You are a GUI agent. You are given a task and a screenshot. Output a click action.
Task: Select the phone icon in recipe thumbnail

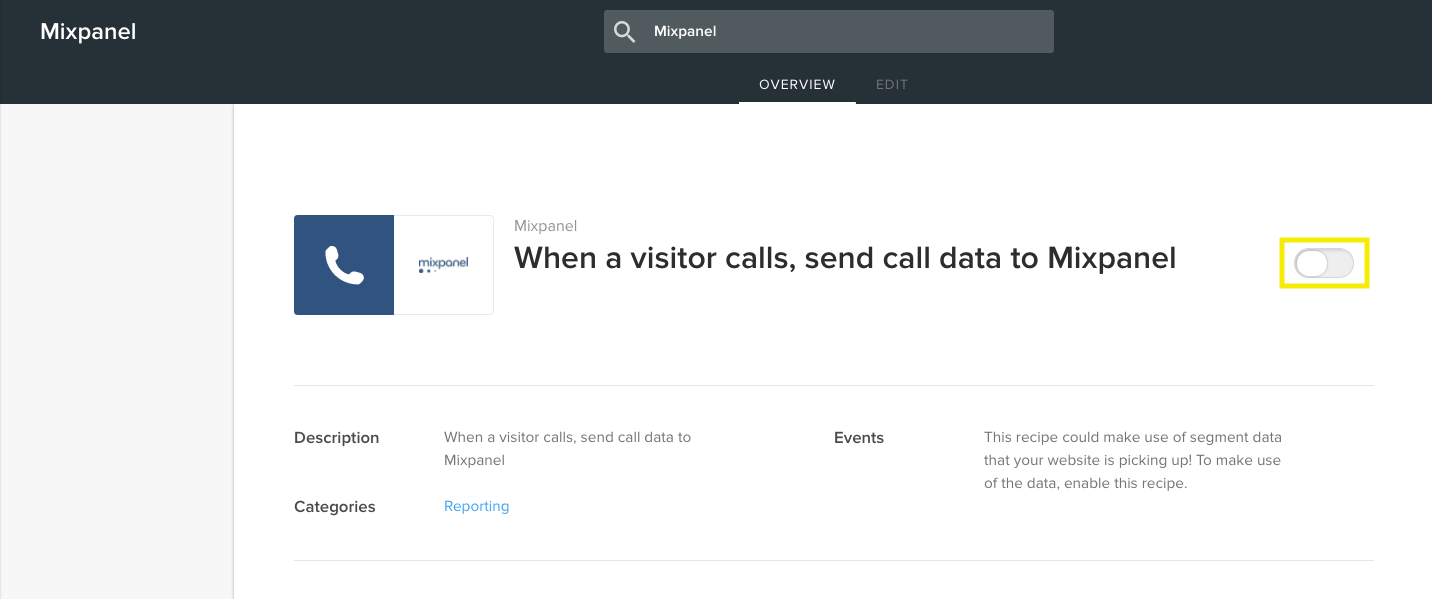click(x=344, y=263)
